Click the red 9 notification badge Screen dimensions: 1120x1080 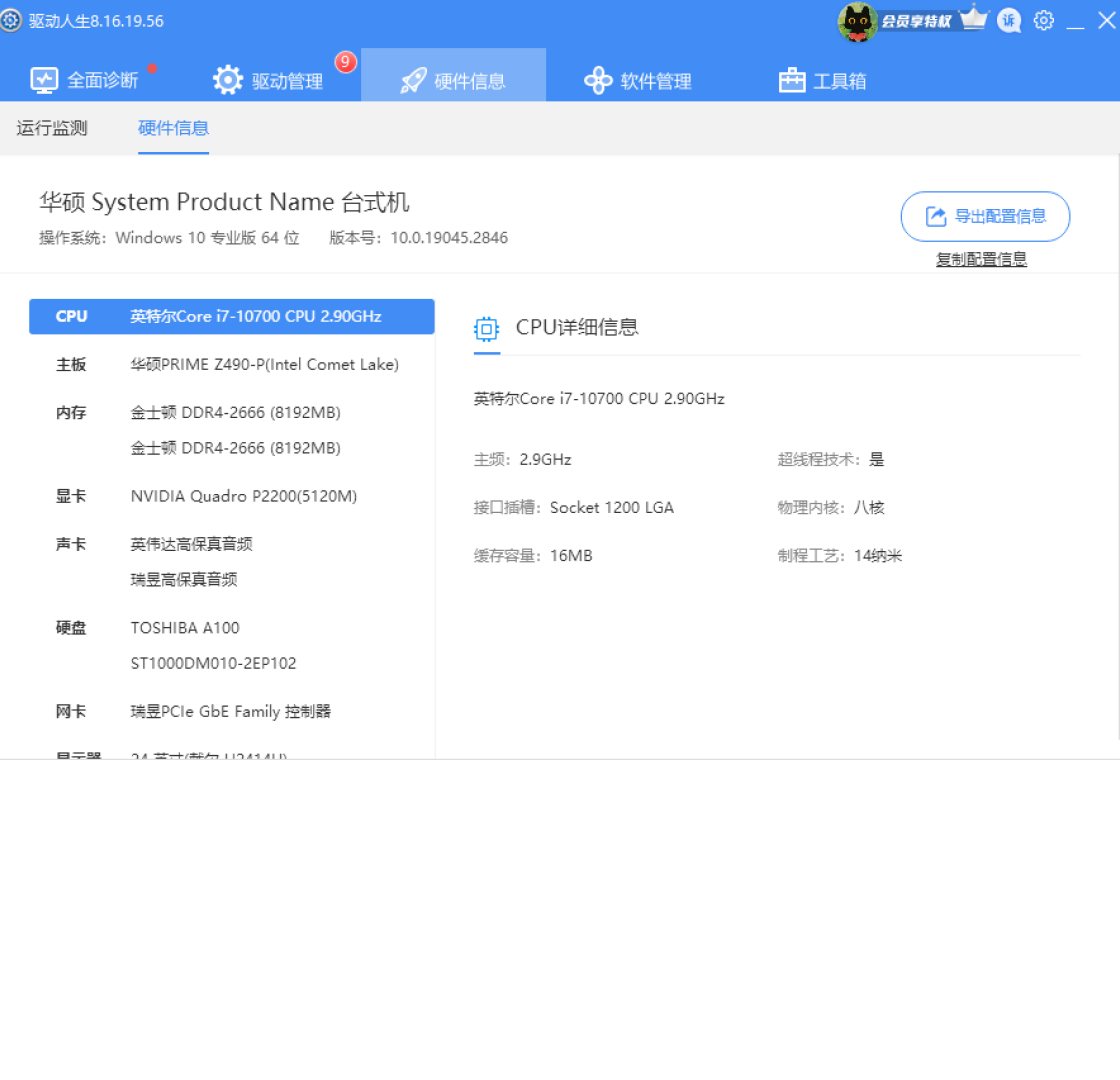345,61
